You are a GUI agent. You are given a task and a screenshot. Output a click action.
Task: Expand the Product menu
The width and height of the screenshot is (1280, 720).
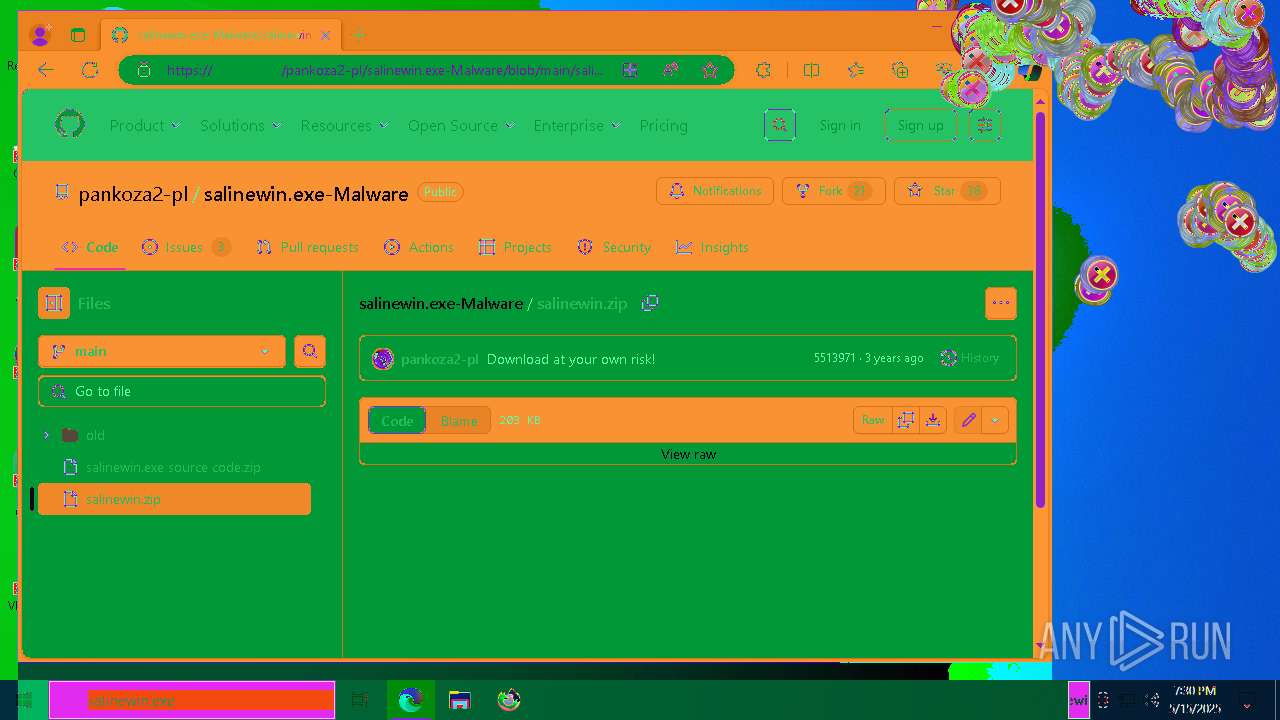coord(145,126)
